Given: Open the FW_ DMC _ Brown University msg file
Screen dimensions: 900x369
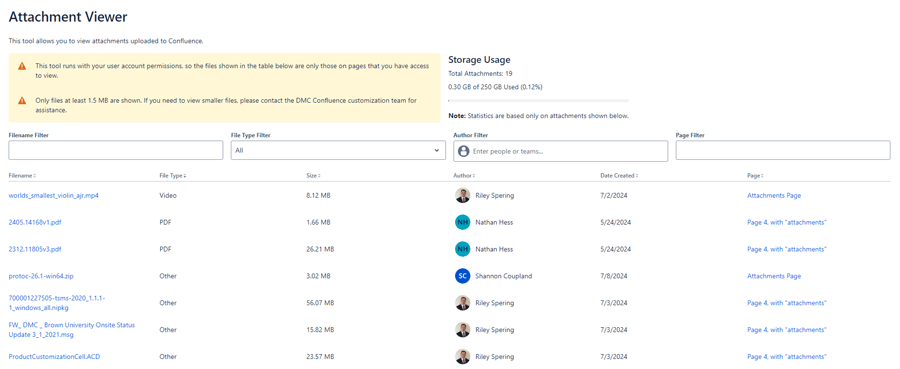Looking at the screenshot, I should point(72,330).
